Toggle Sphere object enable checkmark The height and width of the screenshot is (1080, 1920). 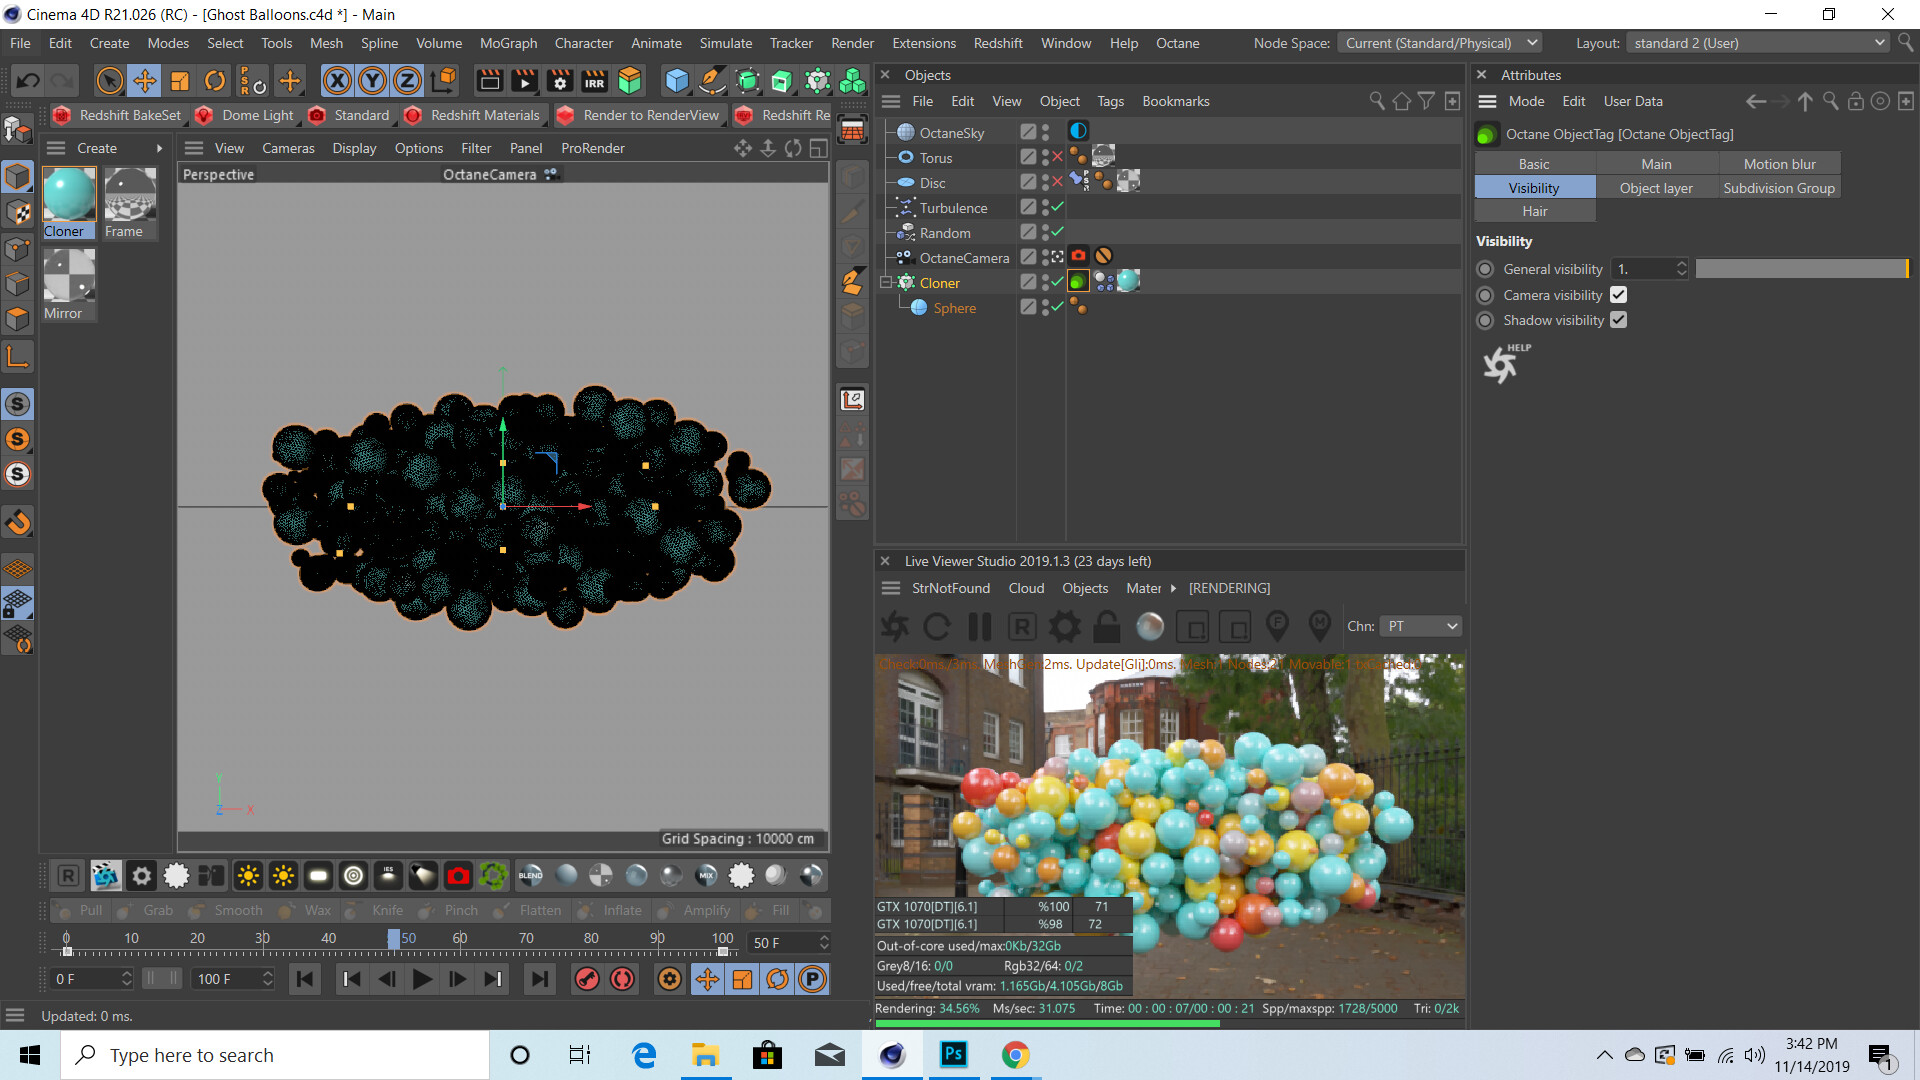click(x=1057, y=307)
